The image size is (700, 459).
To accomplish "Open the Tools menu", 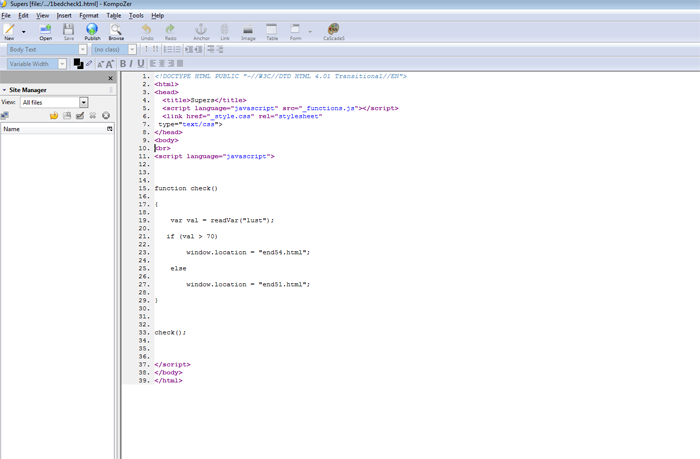I will click(x=136, y=16).
